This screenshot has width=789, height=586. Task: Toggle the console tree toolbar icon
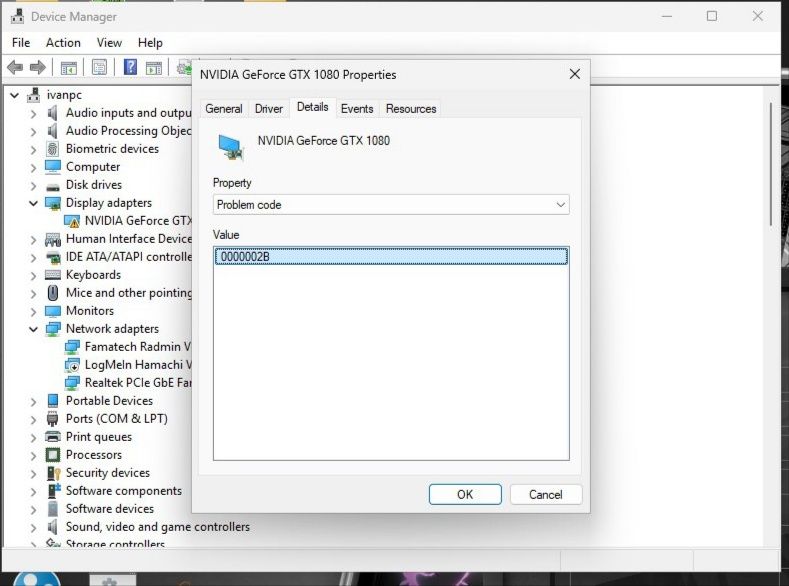click(x=68, y=67)
